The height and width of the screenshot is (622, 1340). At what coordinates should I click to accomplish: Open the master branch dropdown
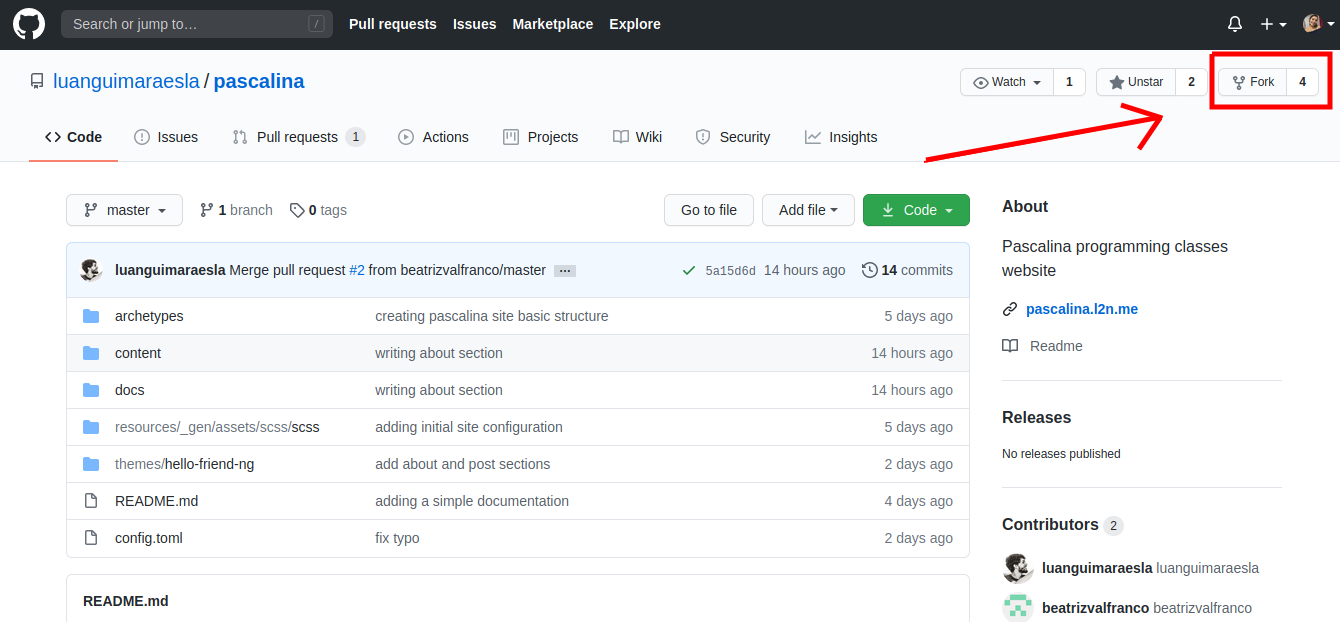click(125, 210)
